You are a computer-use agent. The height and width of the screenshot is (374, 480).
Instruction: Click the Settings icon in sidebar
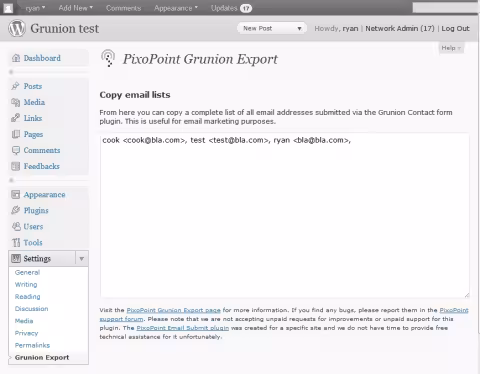(x=16, y=258)
